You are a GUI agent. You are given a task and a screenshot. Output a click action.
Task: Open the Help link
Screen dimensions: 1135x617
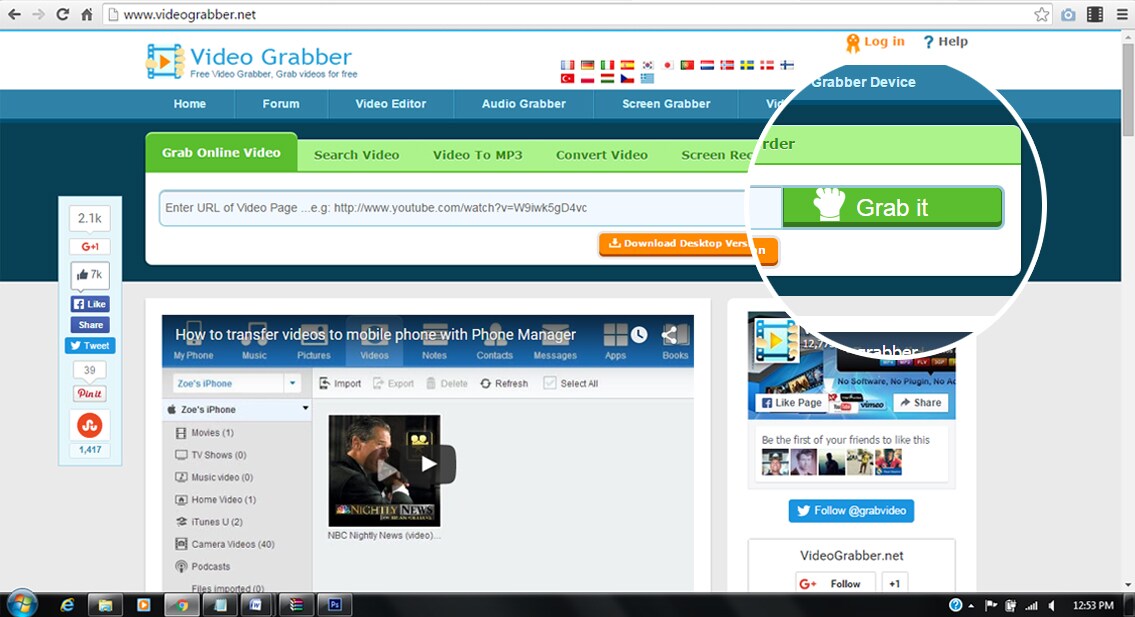tap(945, 42)
